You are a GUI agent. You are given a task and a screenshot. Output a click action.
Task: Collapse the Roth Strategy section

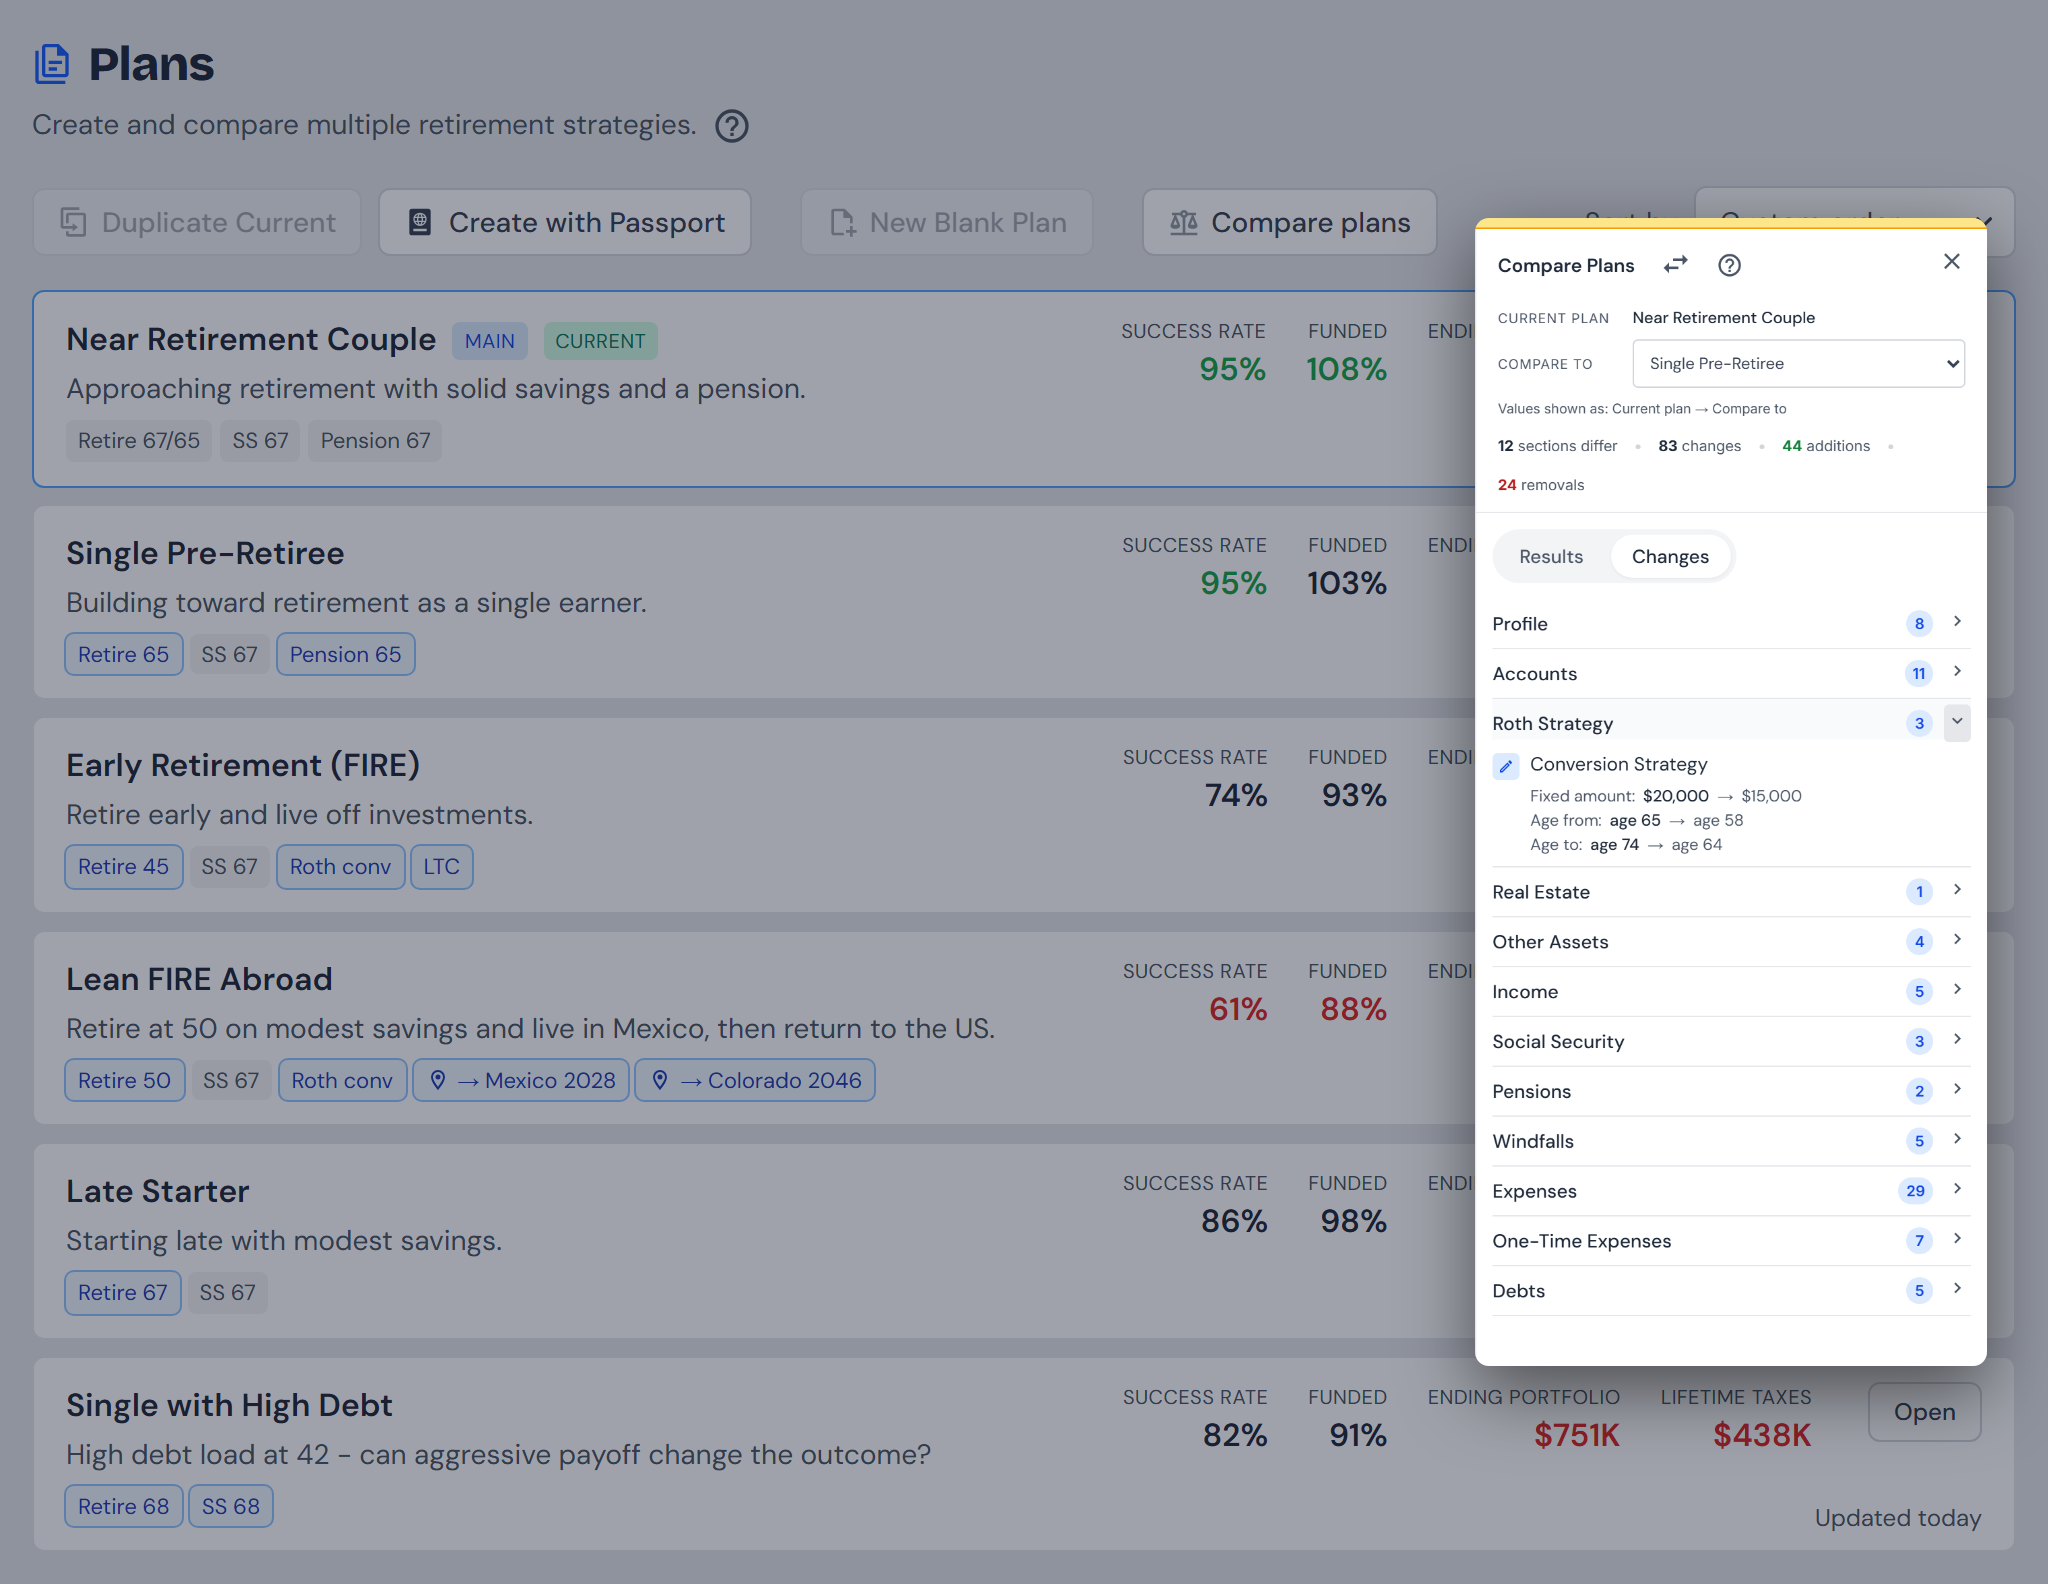click(1956, 722)
